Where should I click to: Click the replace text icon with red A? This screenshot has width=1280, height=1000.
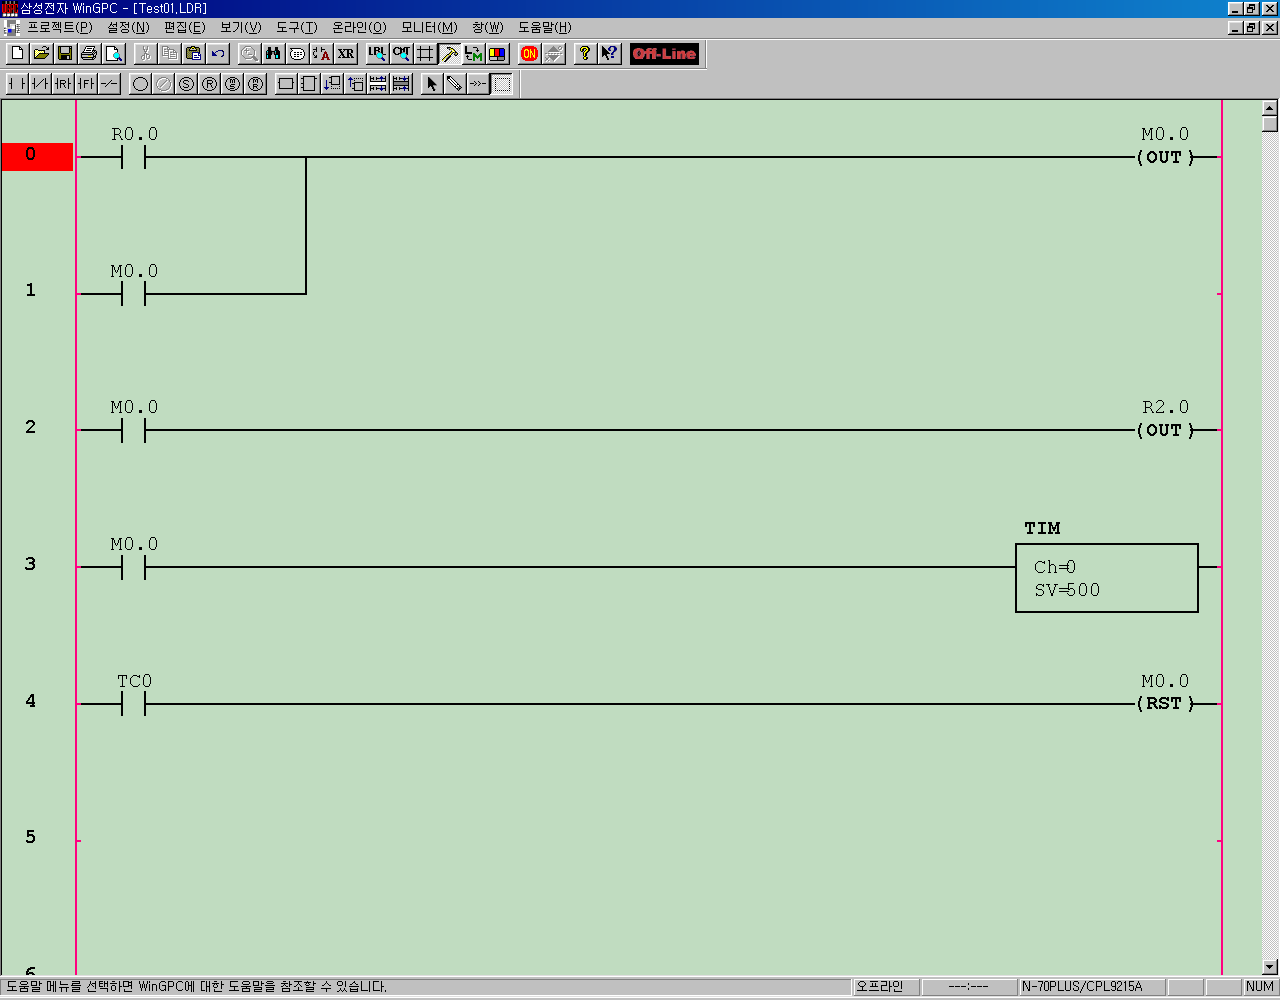(x=321, y=54)
